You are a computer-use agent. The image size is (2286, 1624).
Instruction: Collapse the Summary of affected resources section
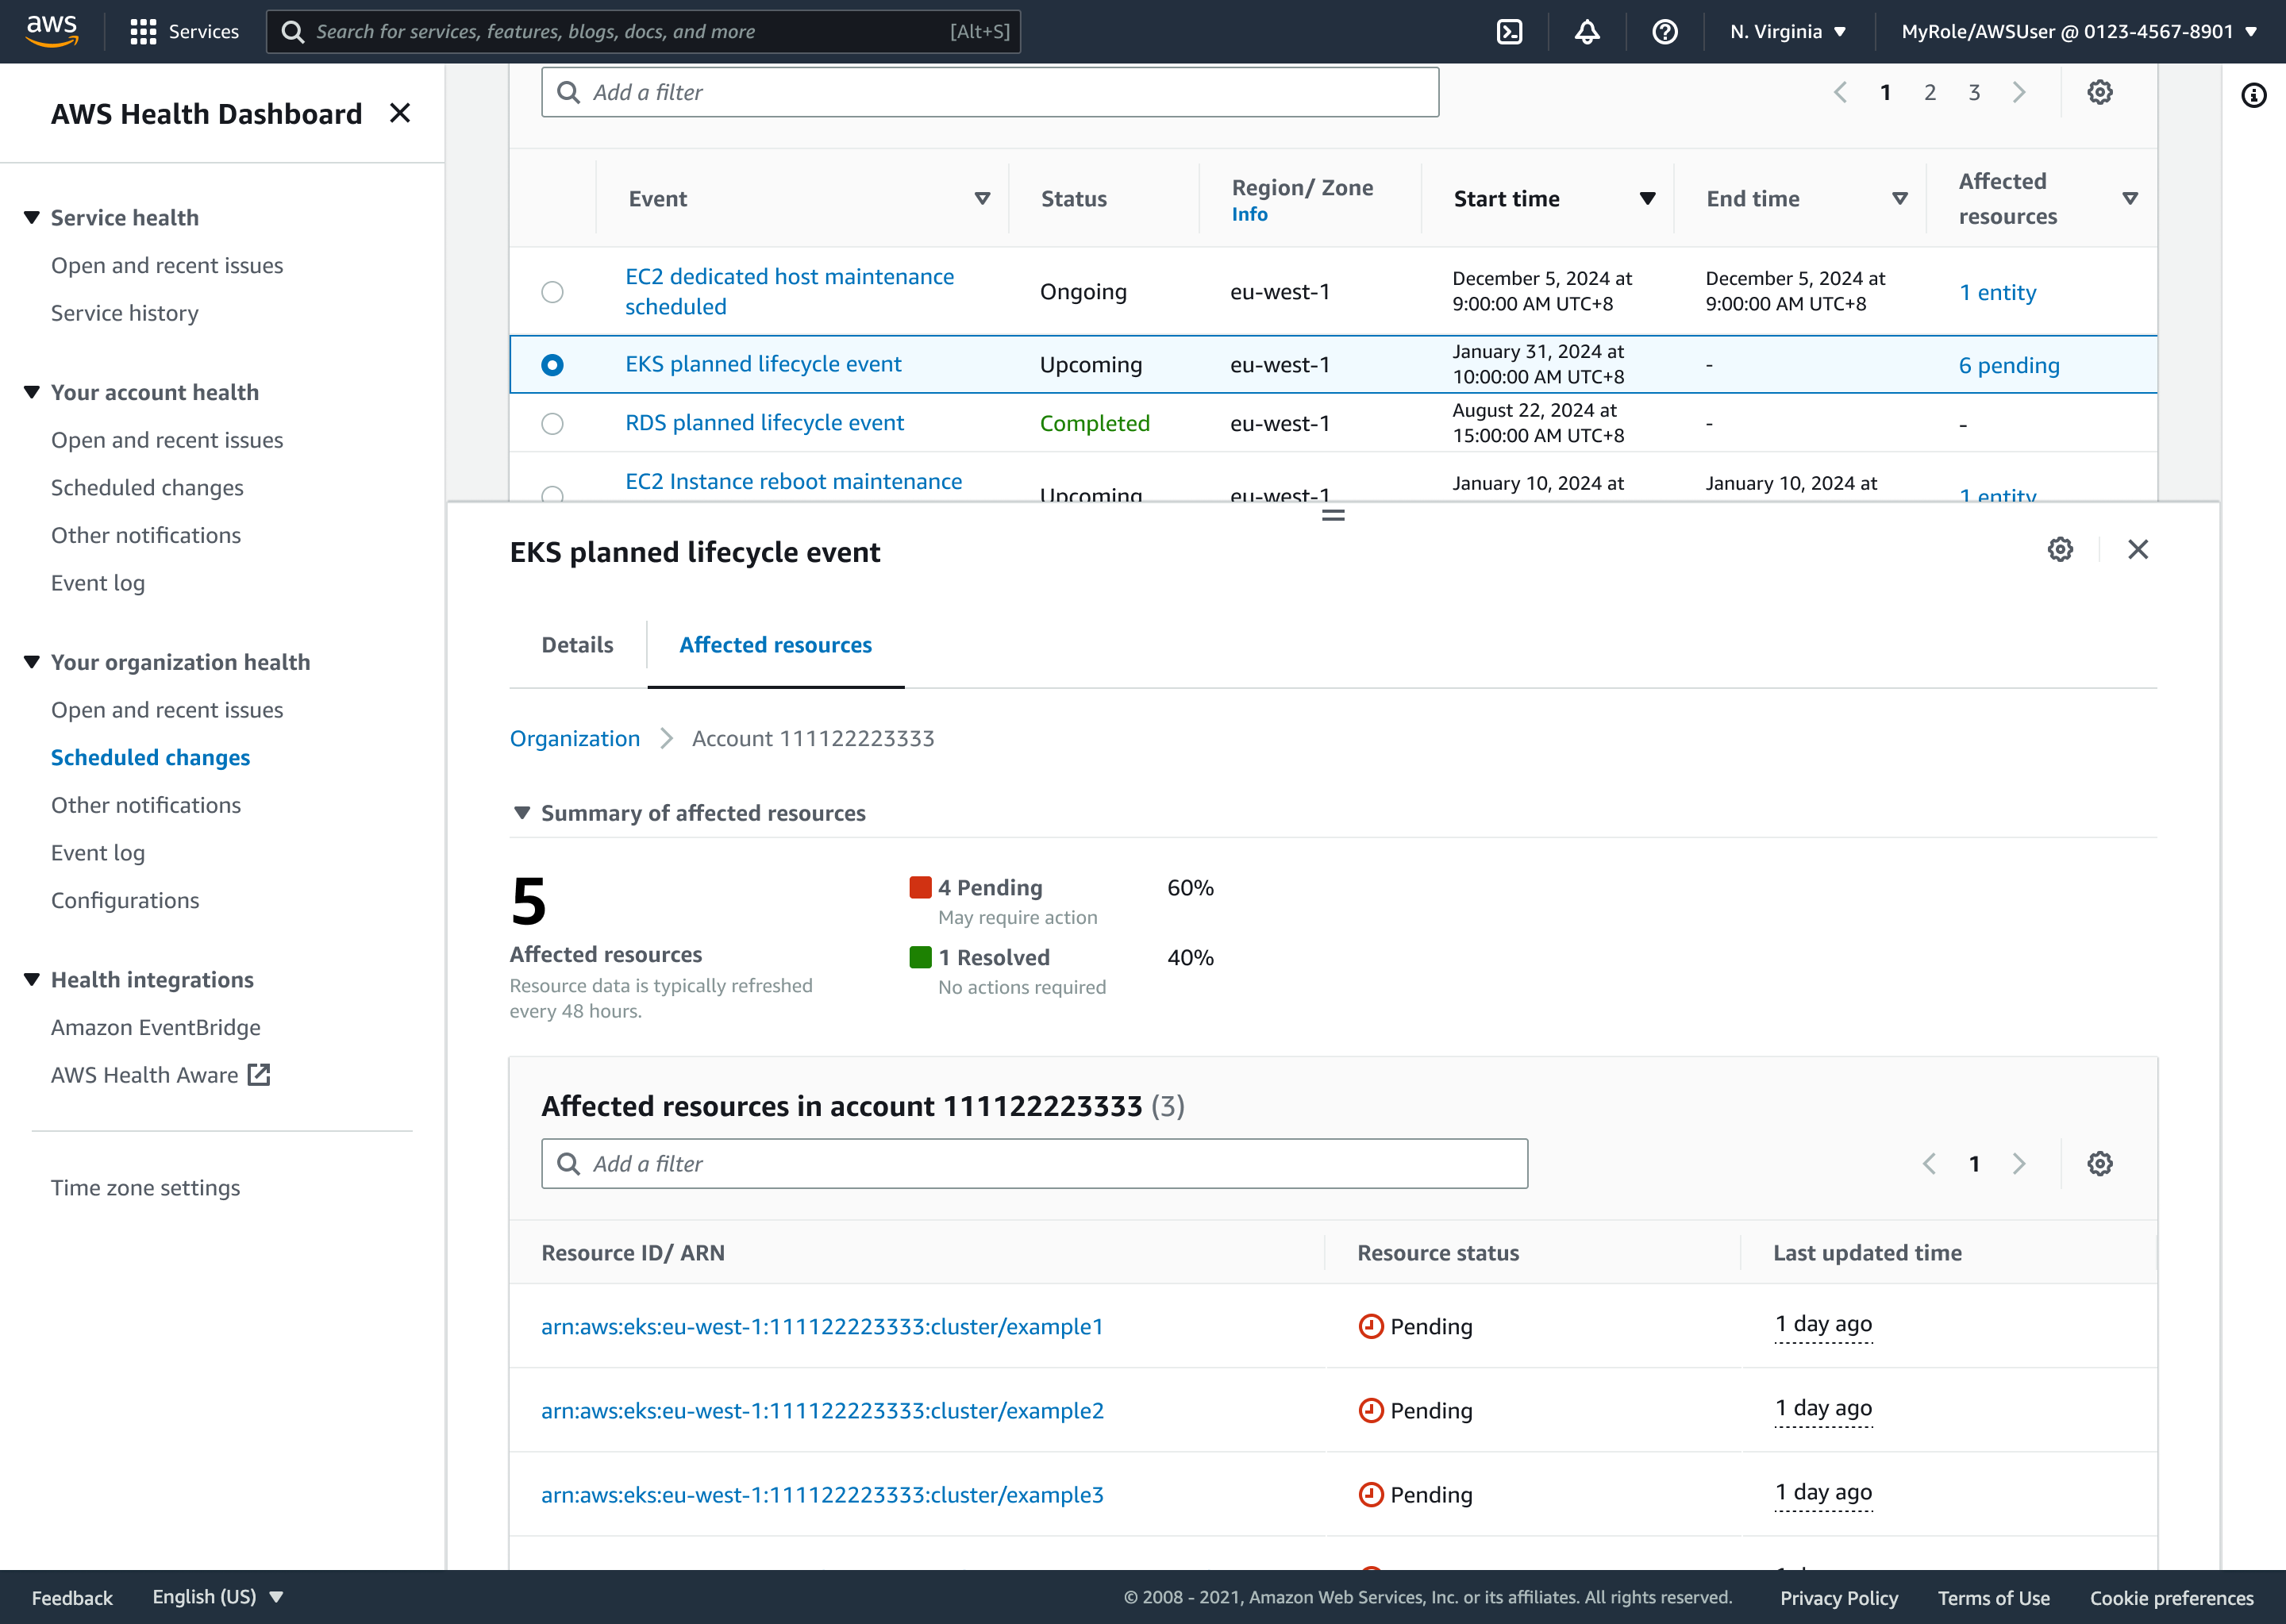click(521, 813)
